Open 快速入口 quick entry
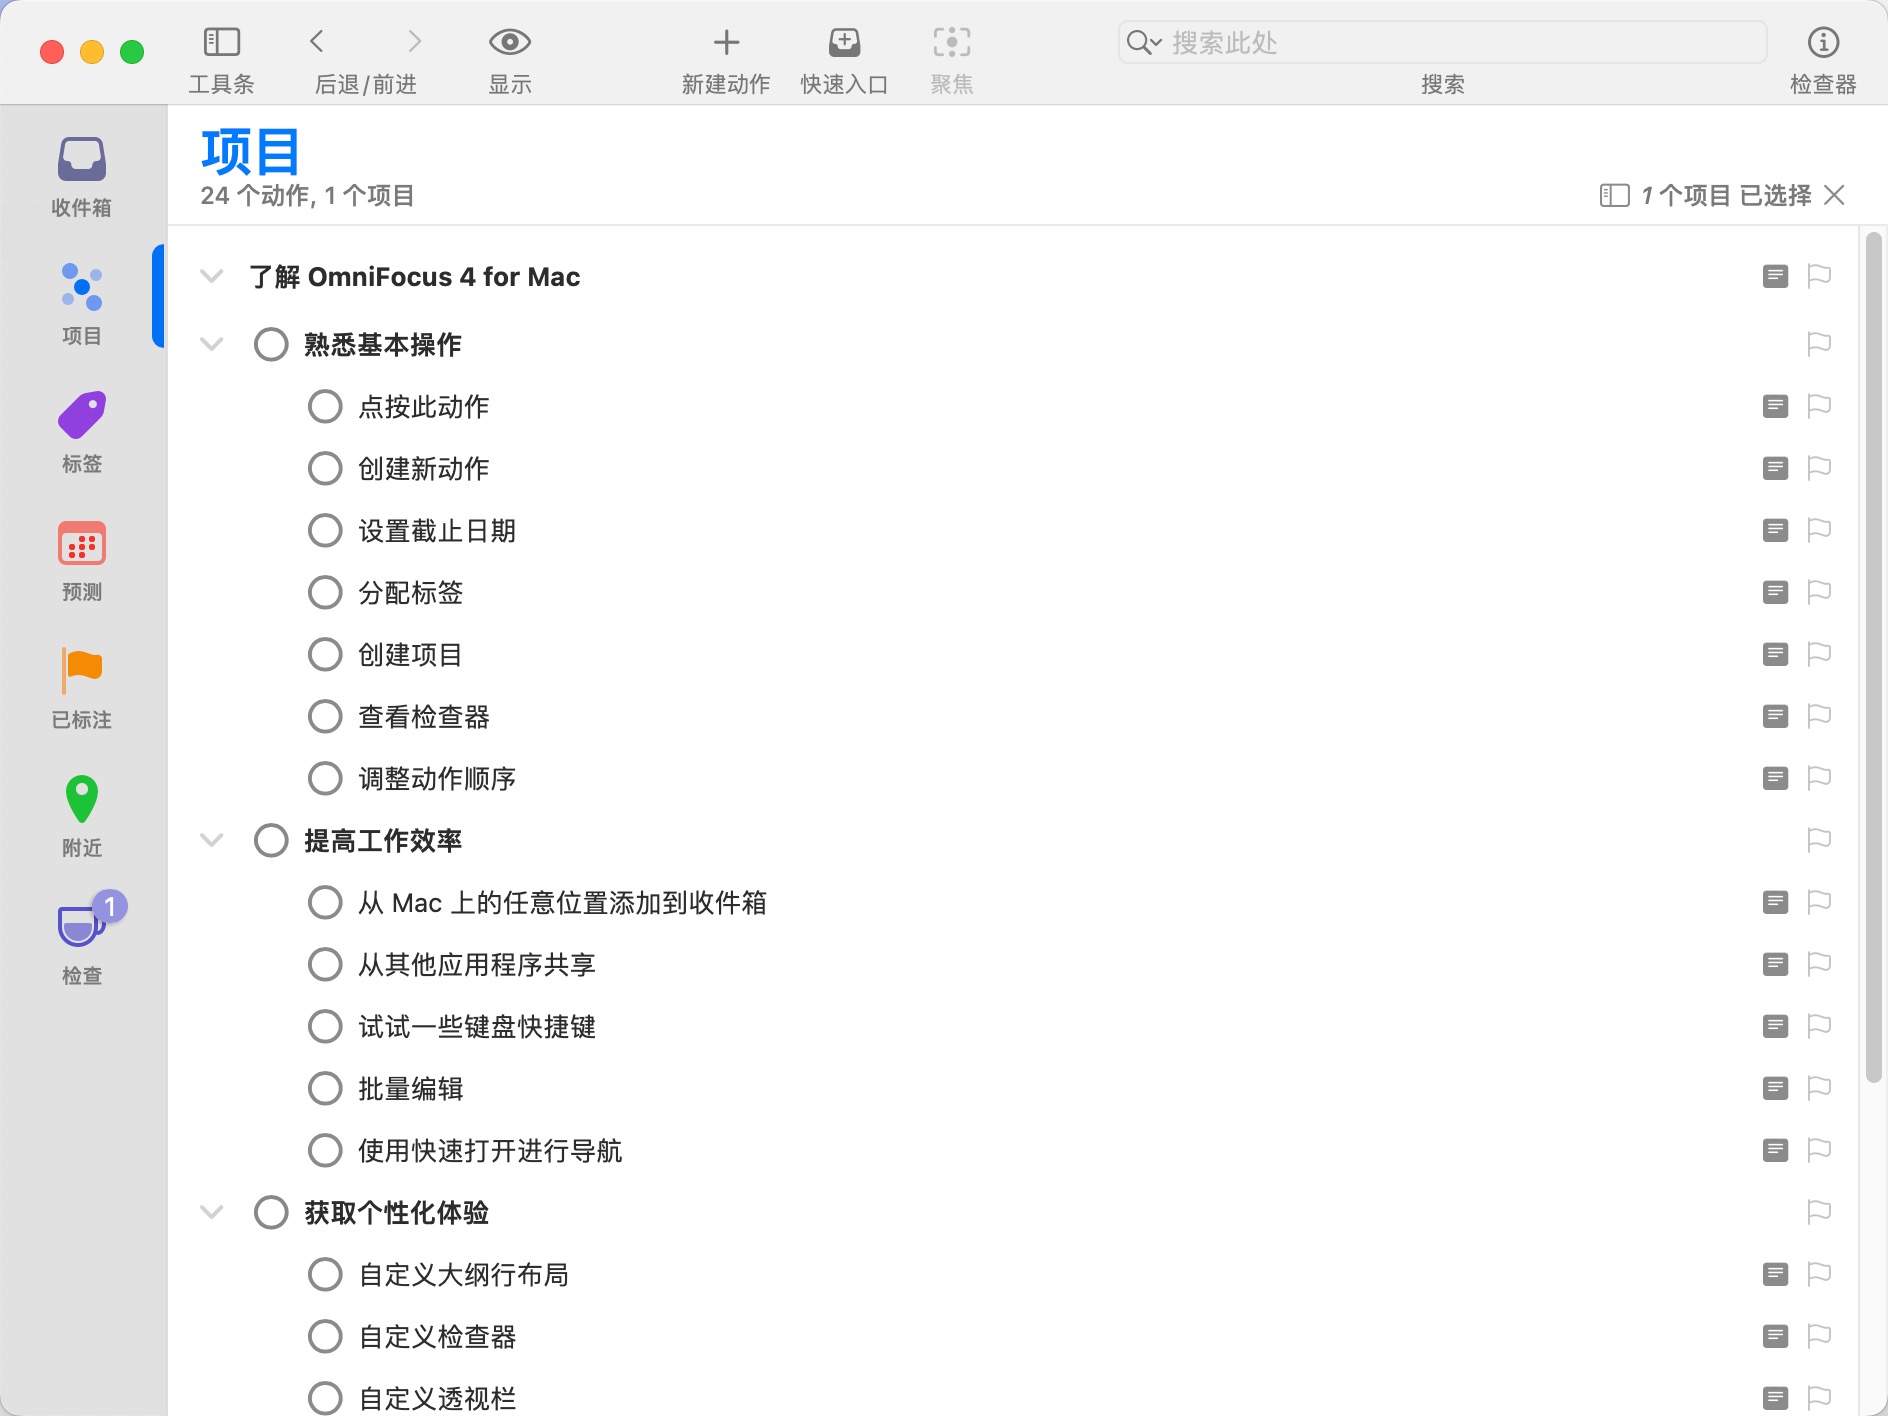This screenshot has width=1888, height=1416. pos(845,42)
